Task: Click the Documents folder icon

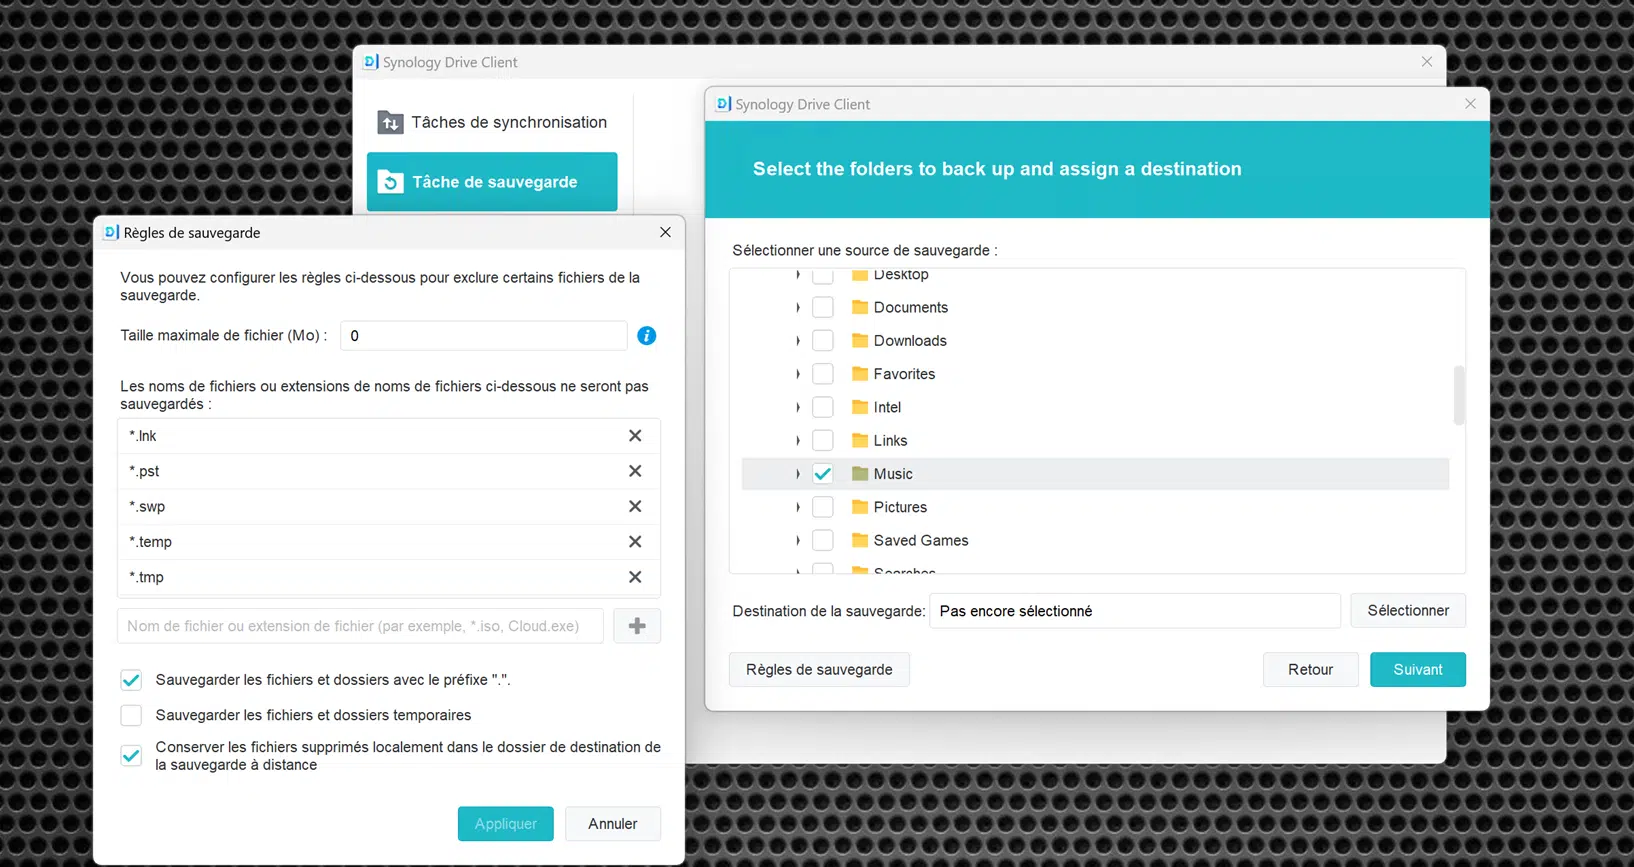Action: [x=860, y=307]
